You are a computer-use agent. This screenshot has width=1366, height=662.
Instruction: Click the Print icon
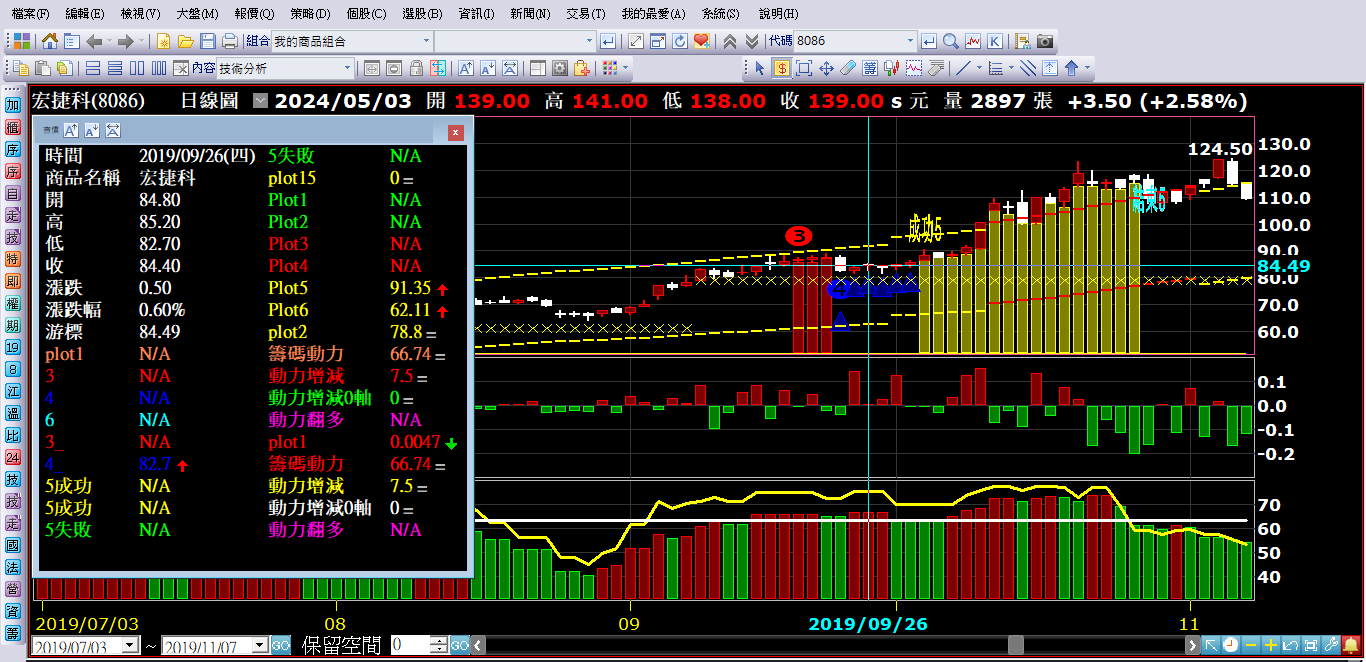coord(229,41)
